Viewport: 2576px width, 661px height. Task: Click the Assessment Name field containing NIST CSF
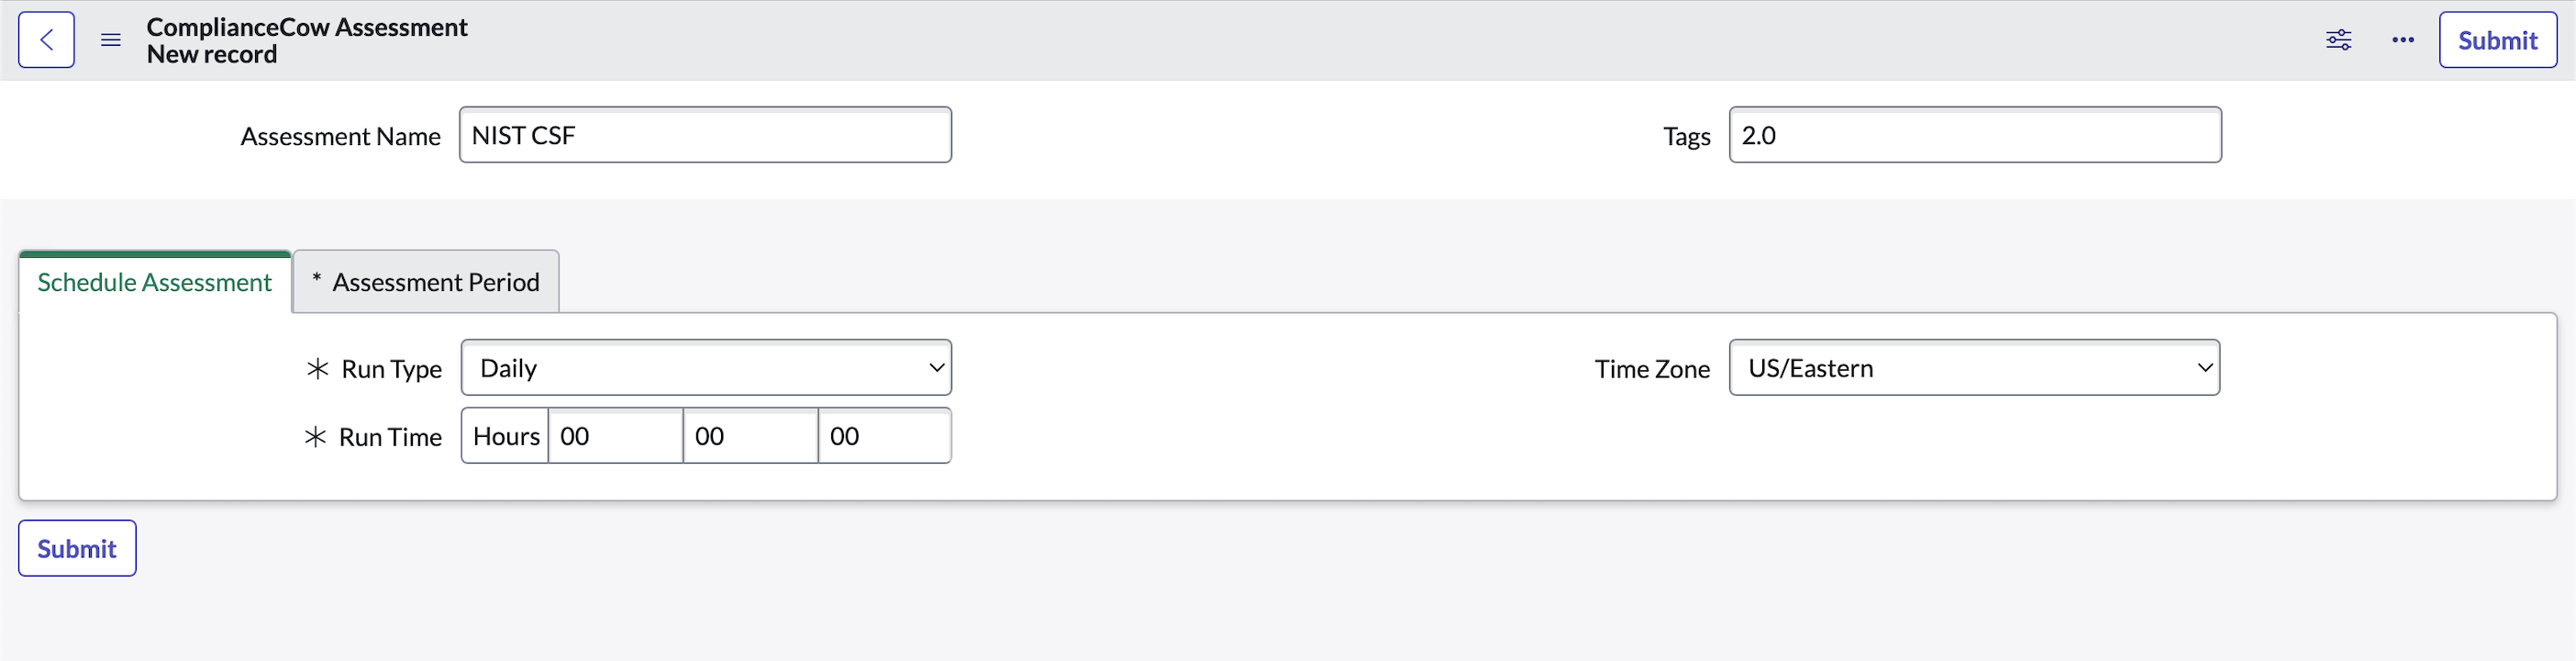(705, 134)
